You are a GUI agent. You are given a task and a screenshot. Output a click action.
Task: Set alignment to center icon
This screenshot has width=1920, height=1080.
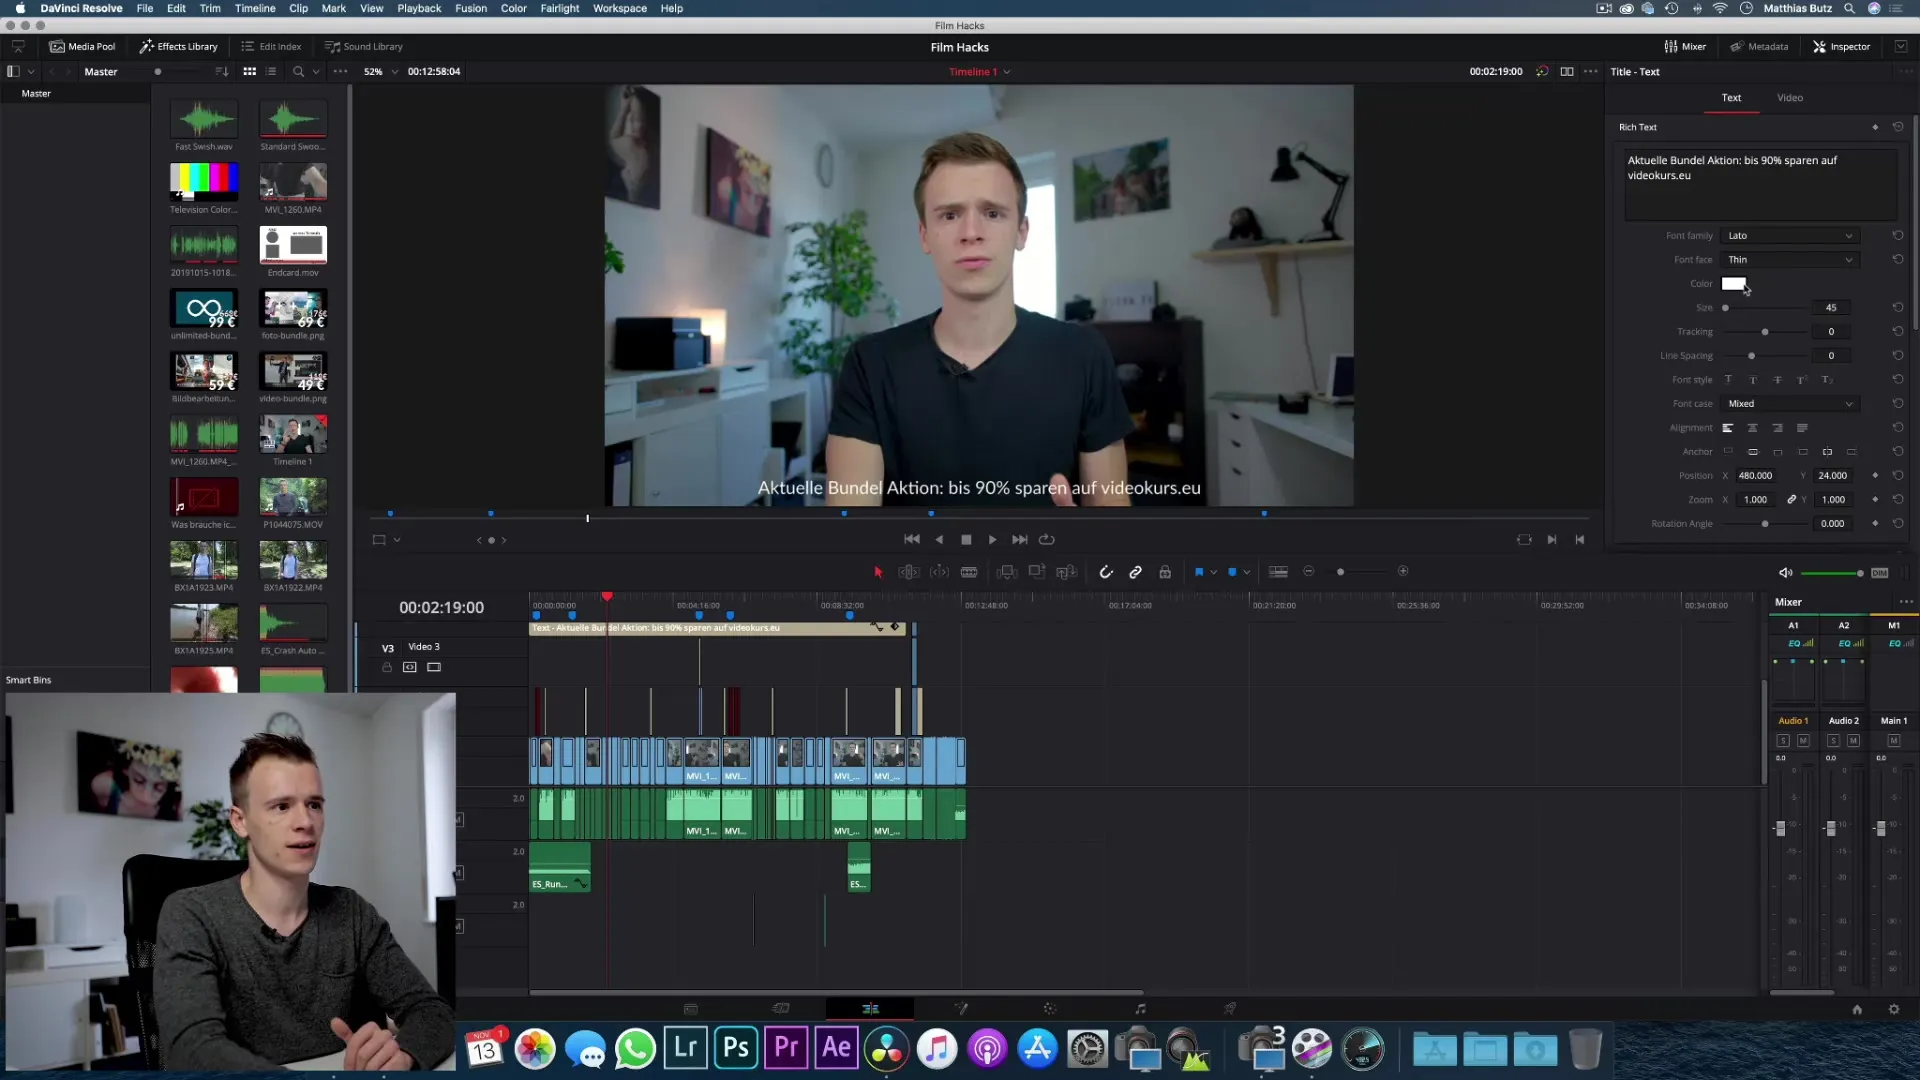(x=1752, y=428)
